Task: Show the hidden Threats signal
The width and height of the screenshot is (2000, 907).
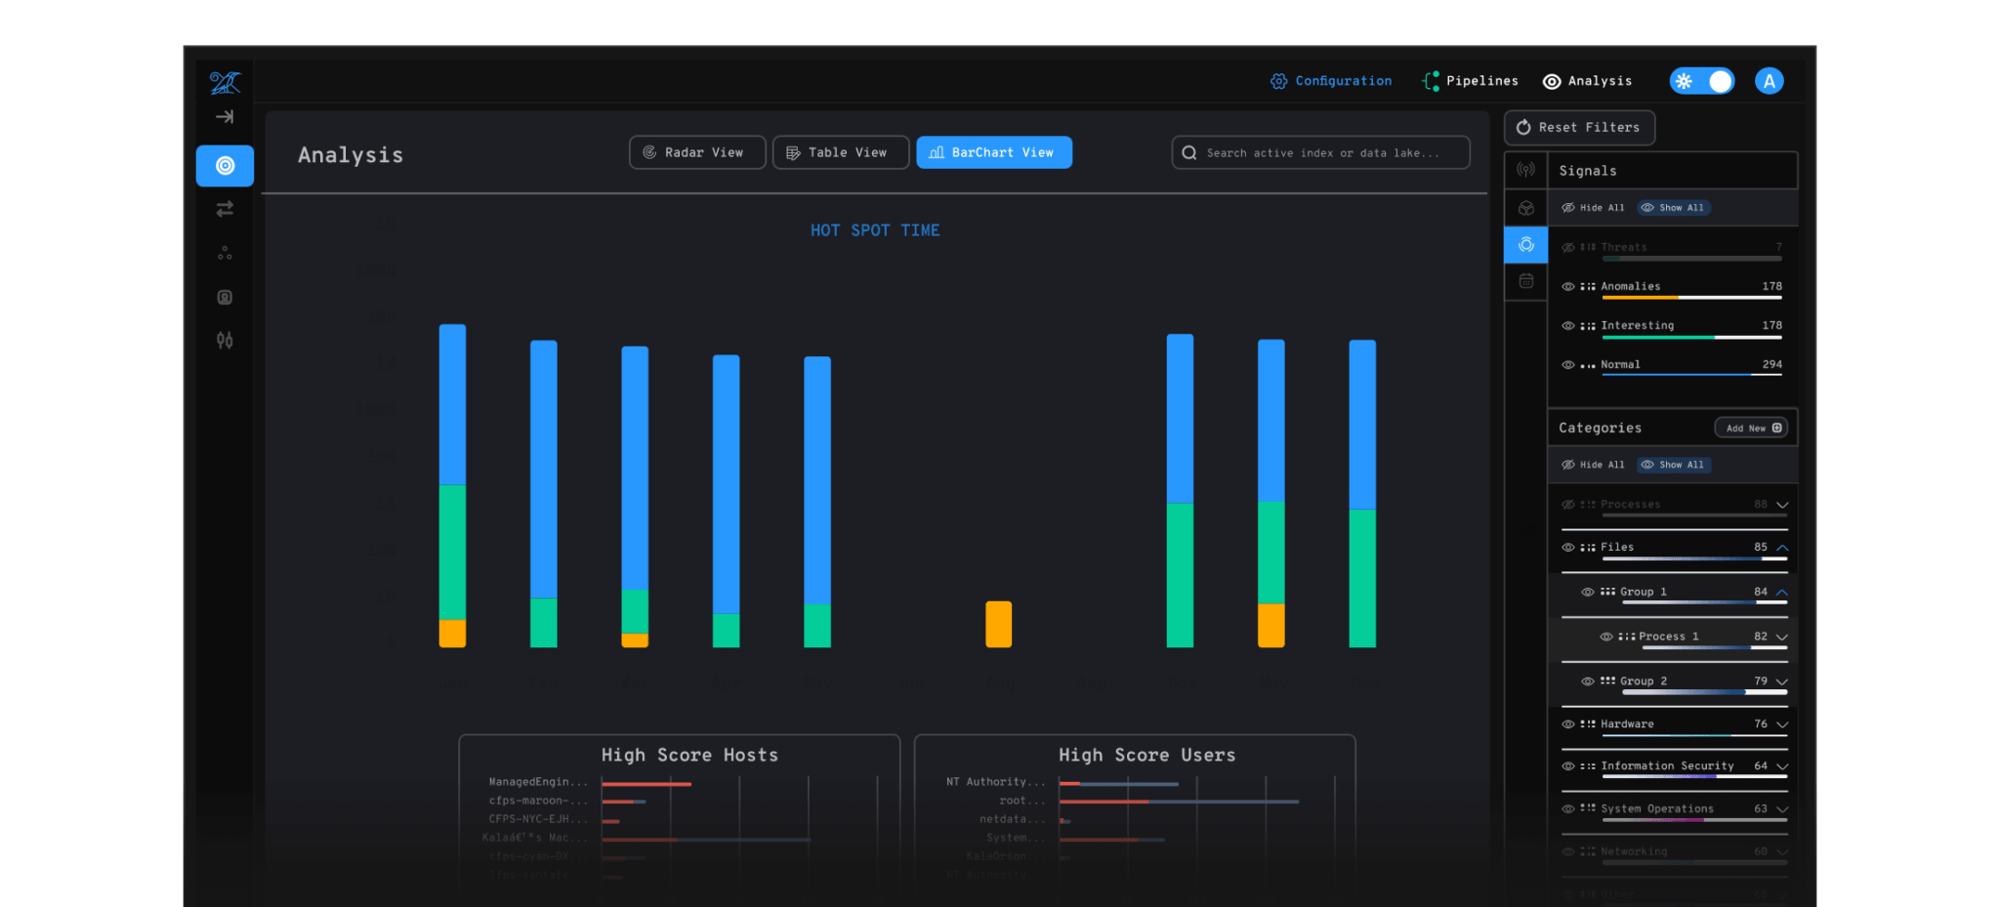Action: (1568, 248)
